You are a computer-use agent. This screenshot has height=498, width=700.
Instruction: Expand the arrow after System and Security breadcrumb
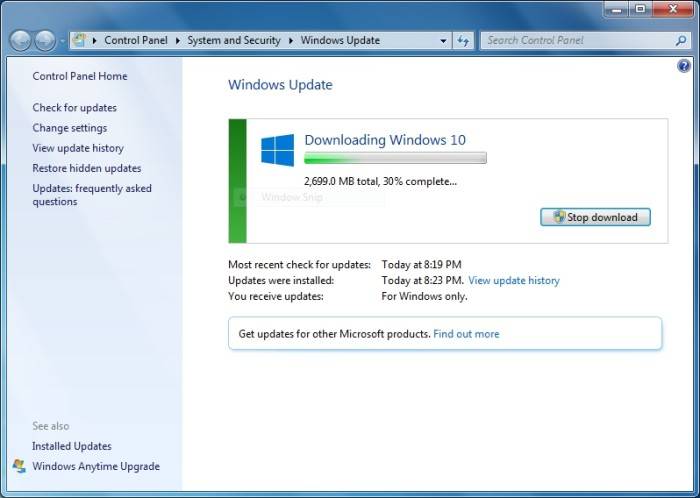tap(292, 41)
